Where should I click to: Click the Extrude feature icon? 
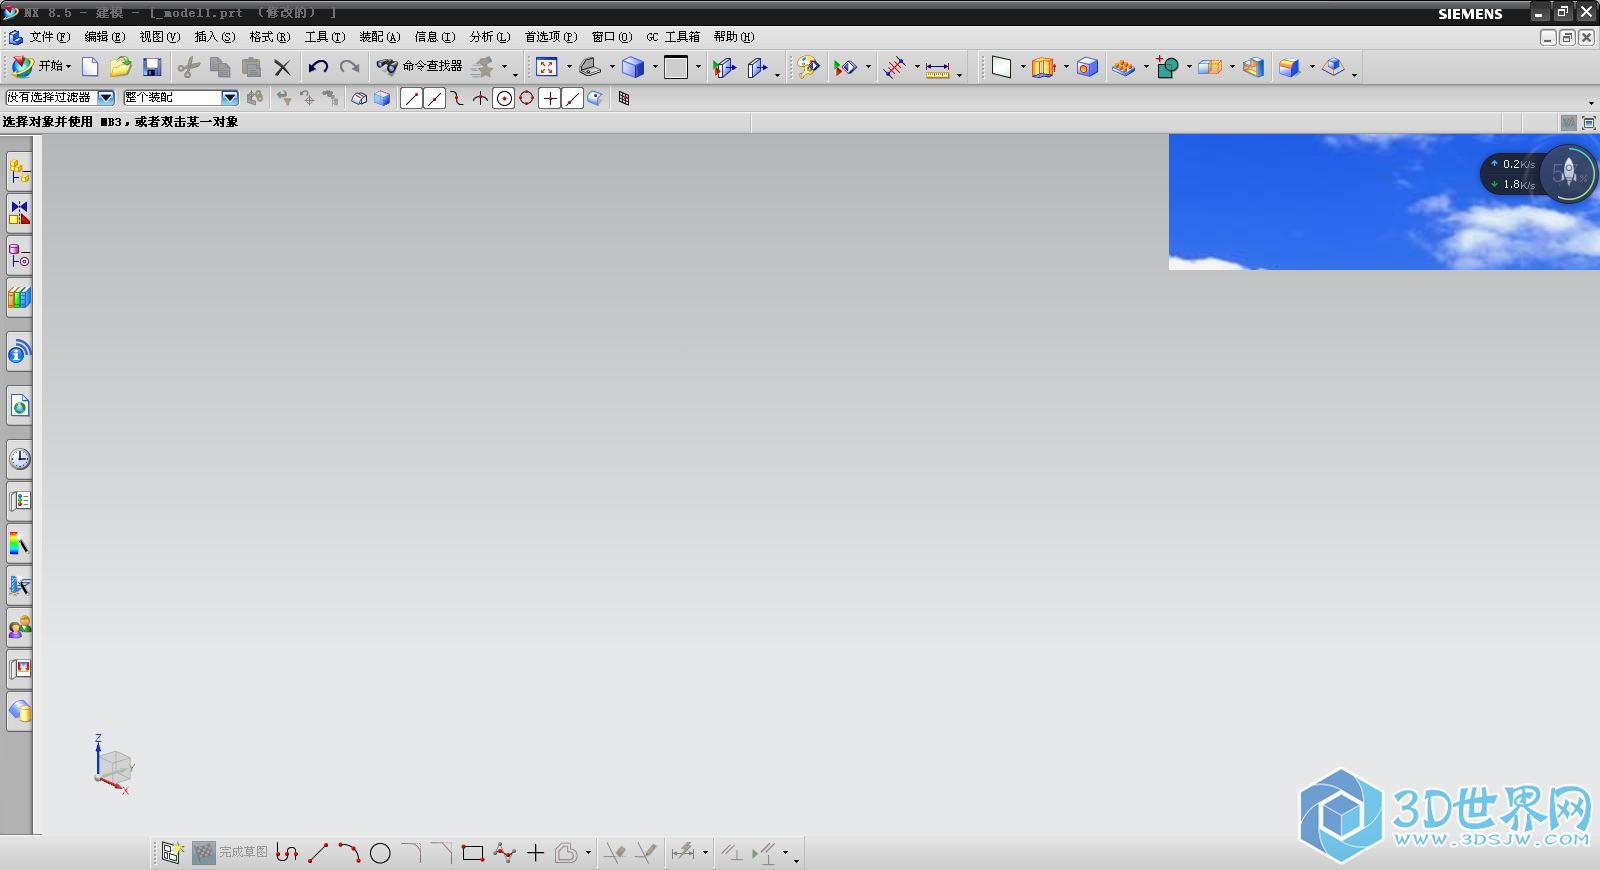(1044, 67)
